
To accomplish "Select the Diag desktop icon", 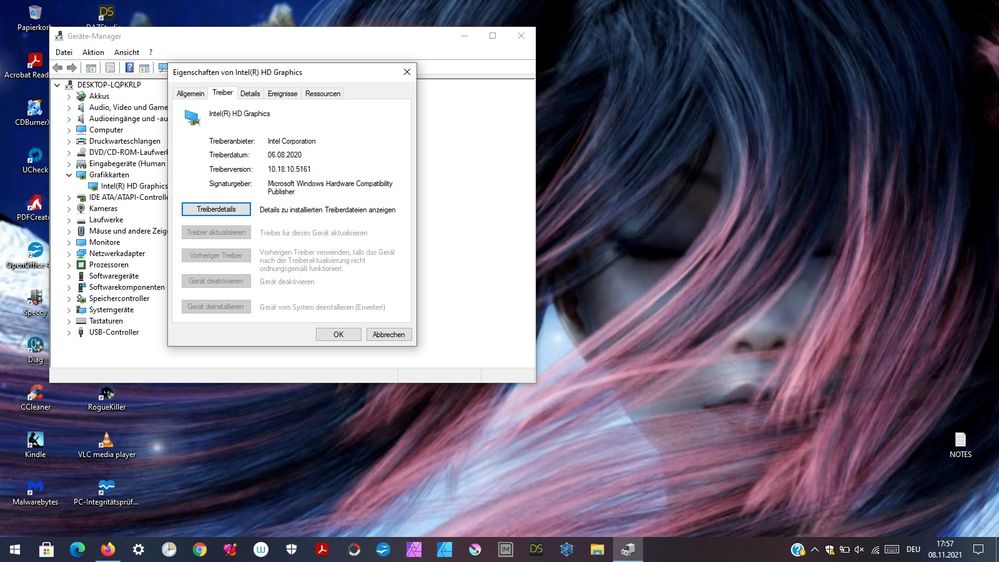I will click(35, 350).
